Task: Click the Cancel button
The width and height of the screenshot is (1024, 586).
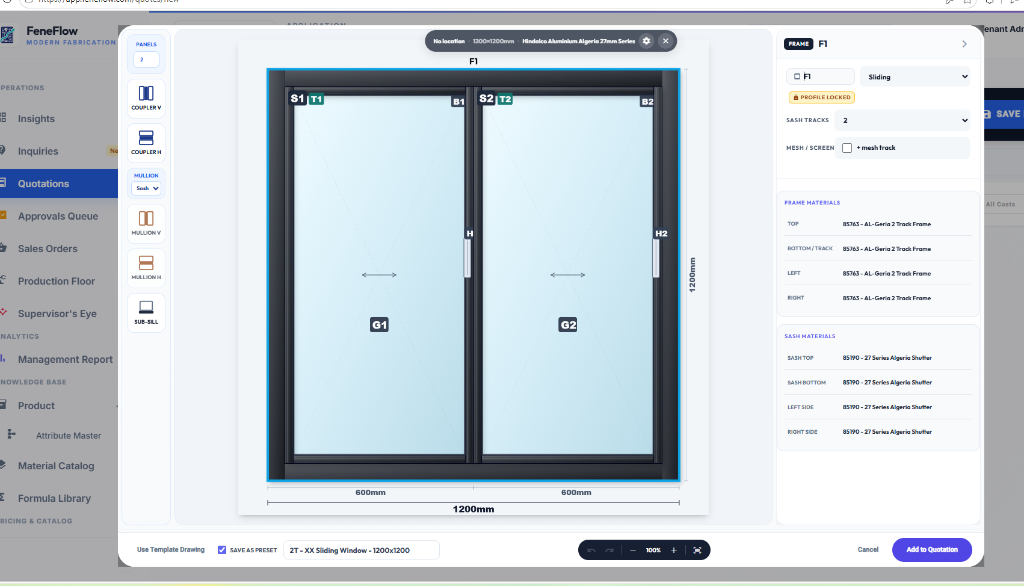Action: (x=868, y=549)
